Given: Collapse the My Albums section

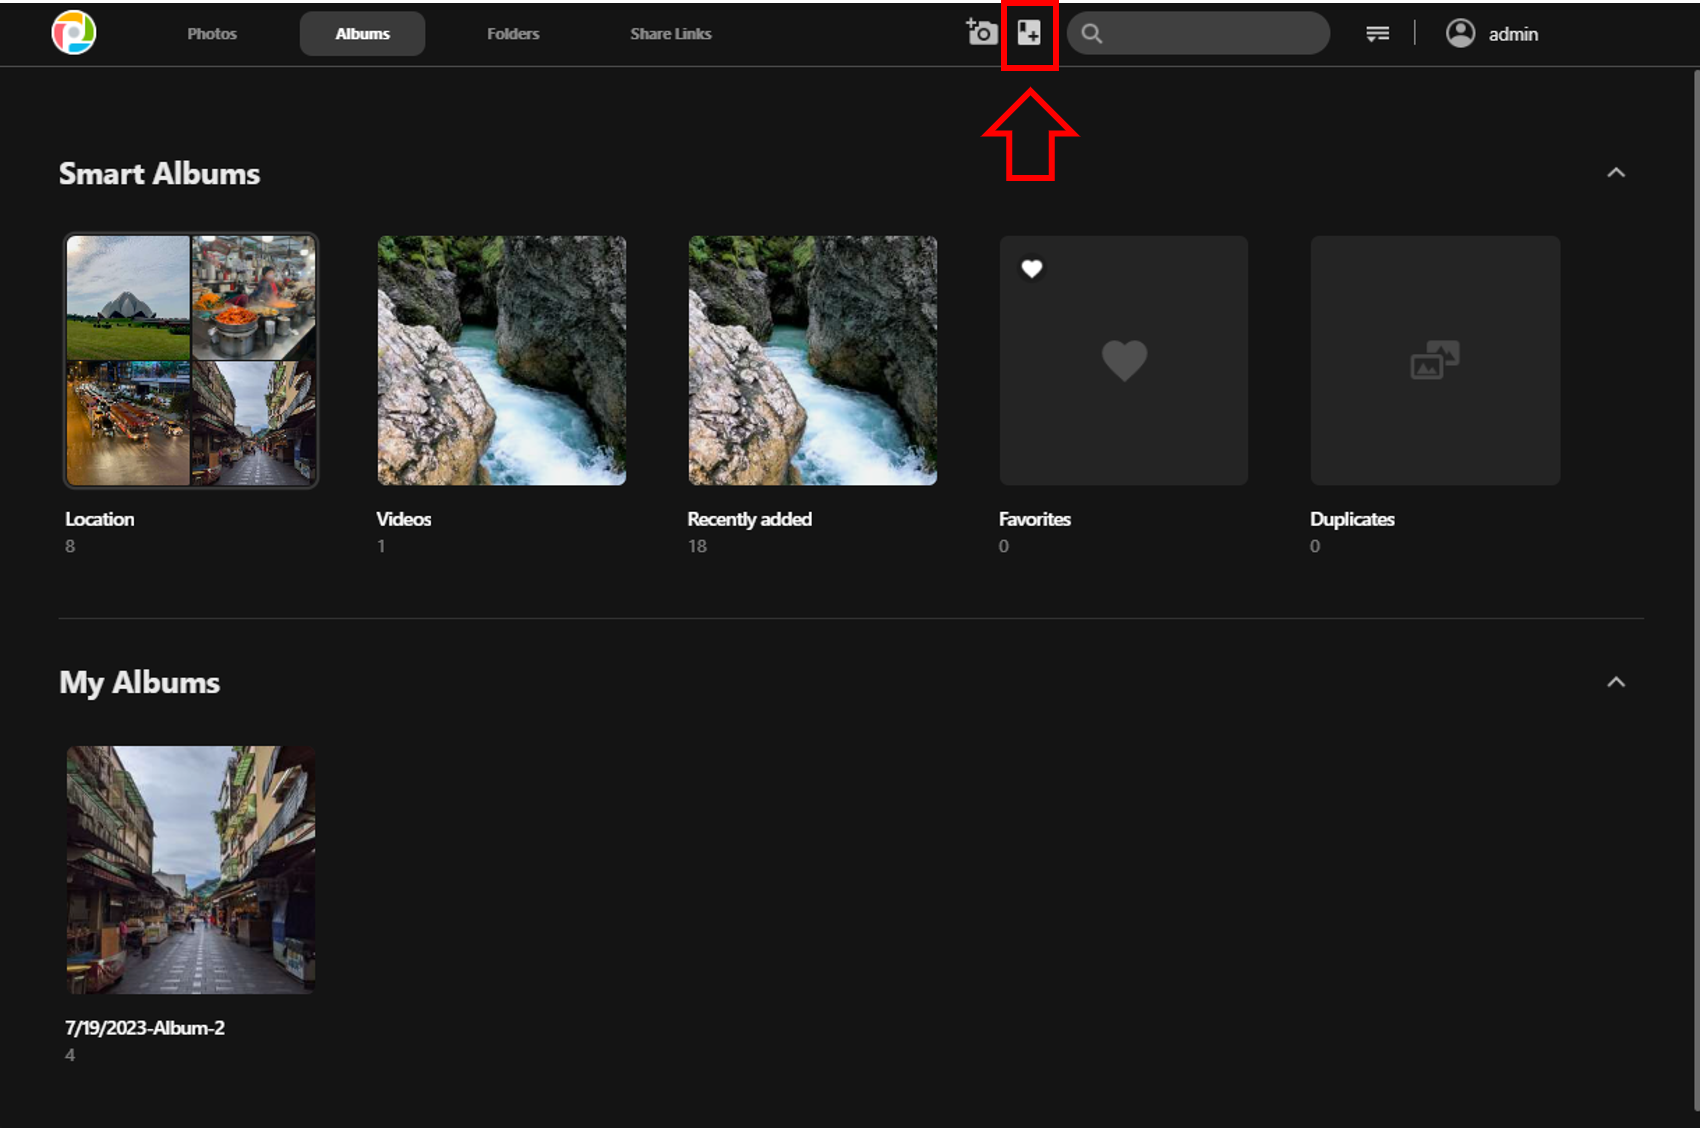Looking at the screenshot, I should click(x=1616, y=682).
